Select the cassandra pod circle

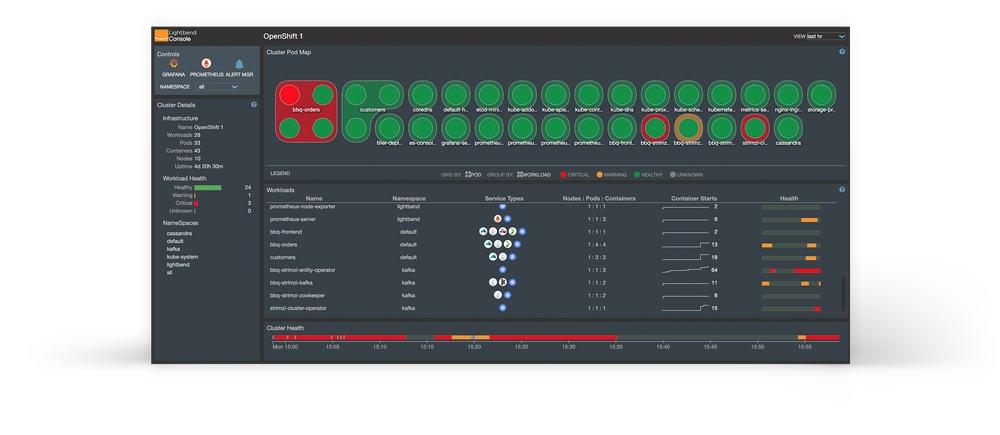point(788,128)
